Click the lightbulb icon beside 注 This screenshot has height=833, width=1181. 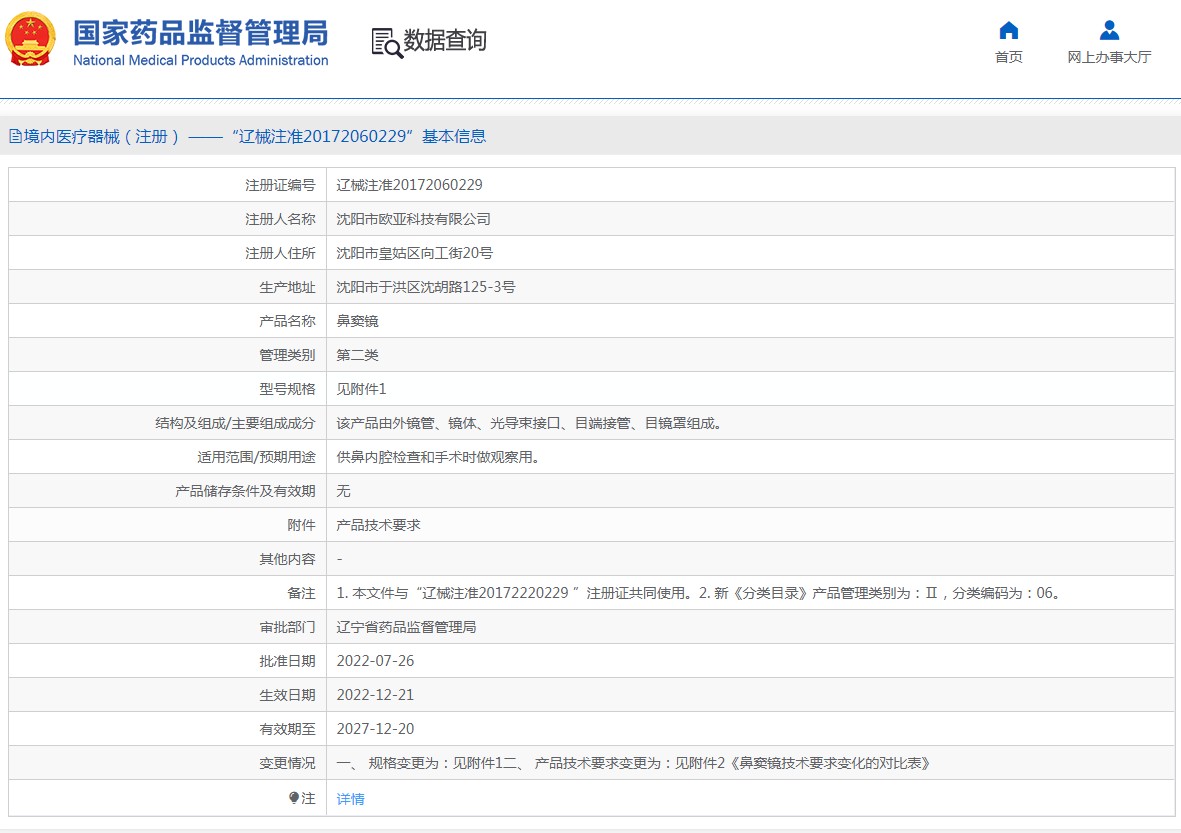(x=293, y=798)
